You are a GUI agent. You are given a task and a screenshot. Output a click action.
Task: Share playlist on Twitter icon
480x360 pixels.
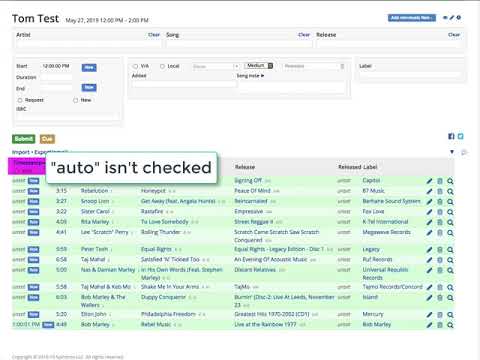[461, 136]
